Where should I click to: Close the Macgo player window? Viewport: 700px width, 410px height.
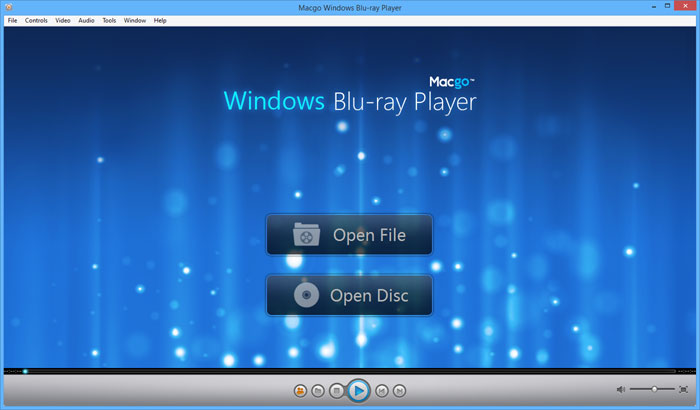(x=686, y=6)
